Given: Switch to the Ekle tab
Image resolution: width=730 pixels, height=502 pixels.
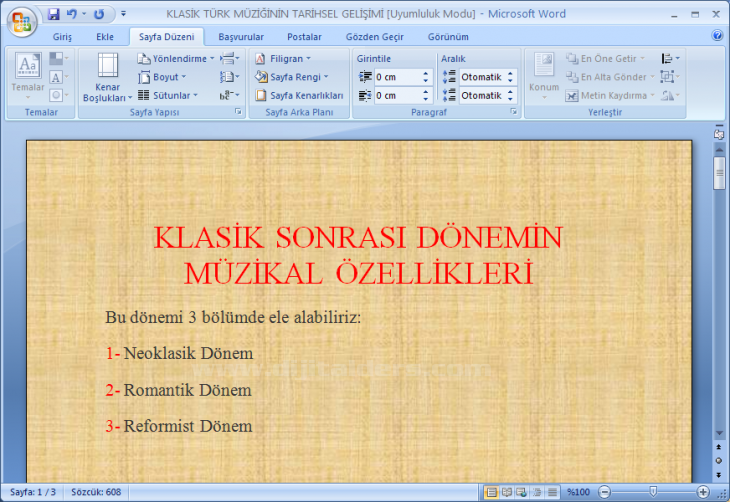Looking at the screenshot, I should tap(105, 37).
